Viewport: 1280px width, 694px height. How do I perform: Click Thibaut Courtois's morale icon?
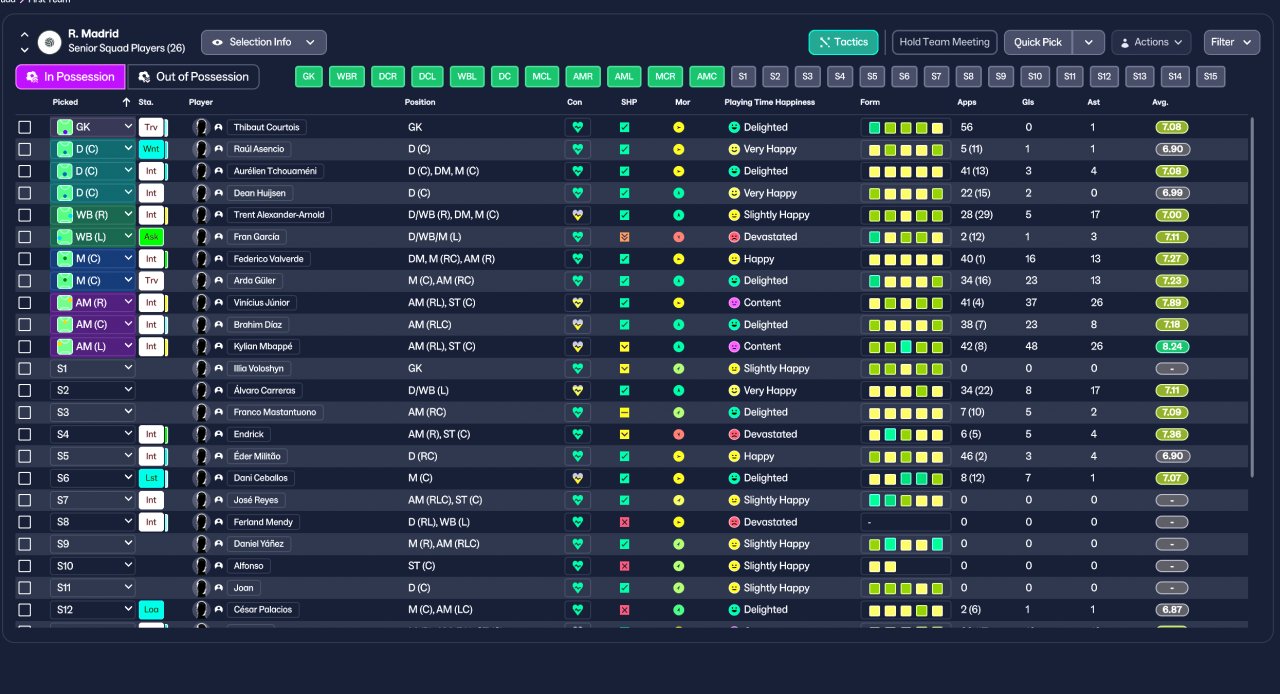coord(679,127)
